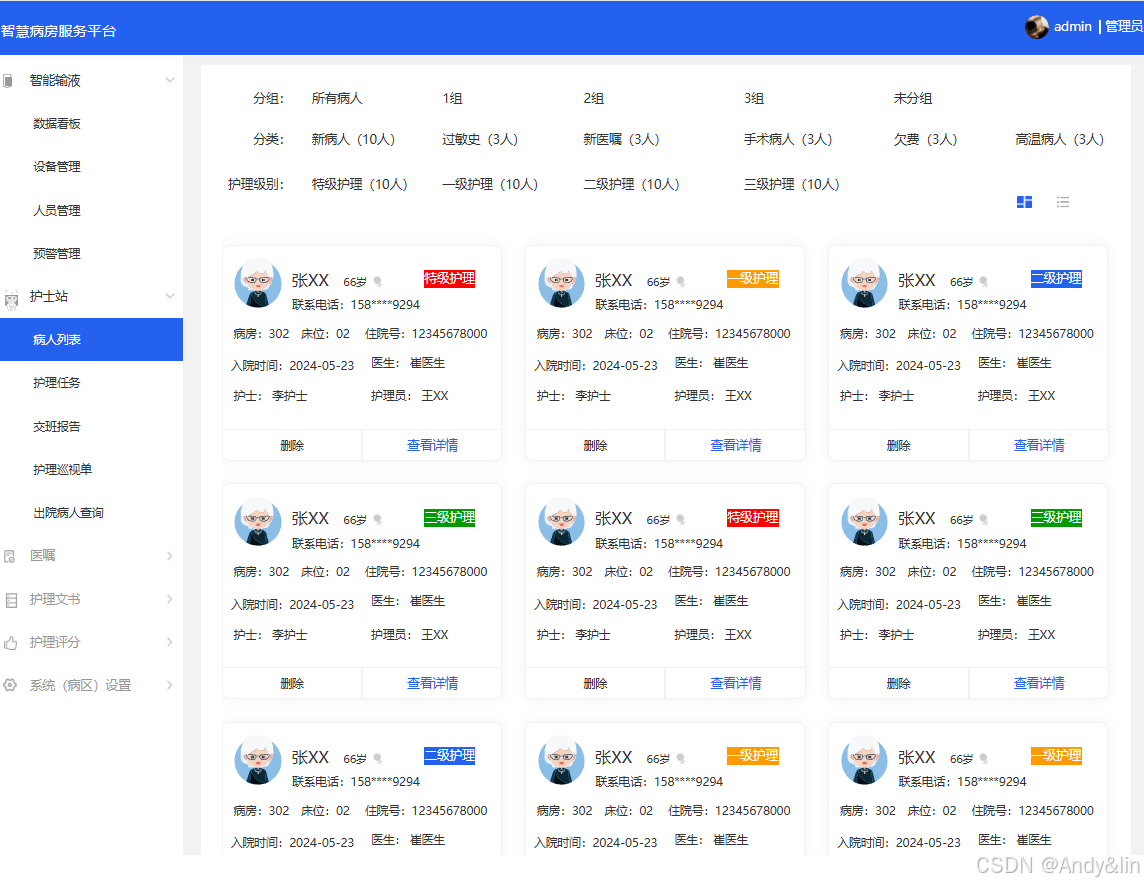Open the 出院病人查询 menu item

tap(69, 512)
